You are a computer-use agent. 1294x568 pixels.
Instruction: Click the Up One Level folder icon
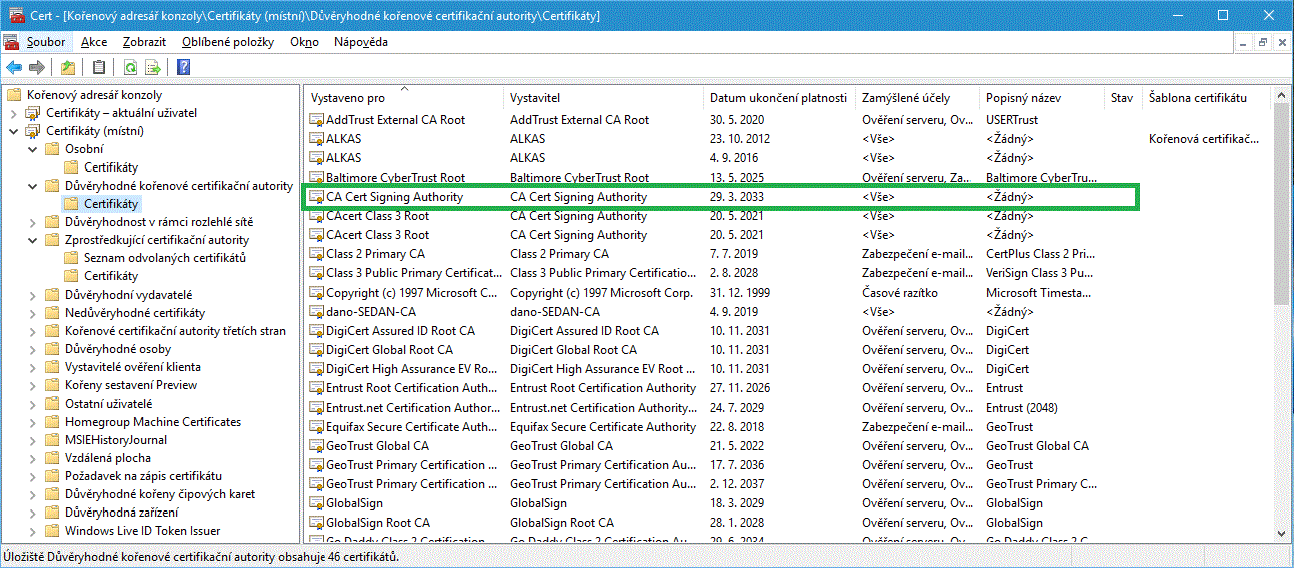pyautogui.click(x=67, y=67)
